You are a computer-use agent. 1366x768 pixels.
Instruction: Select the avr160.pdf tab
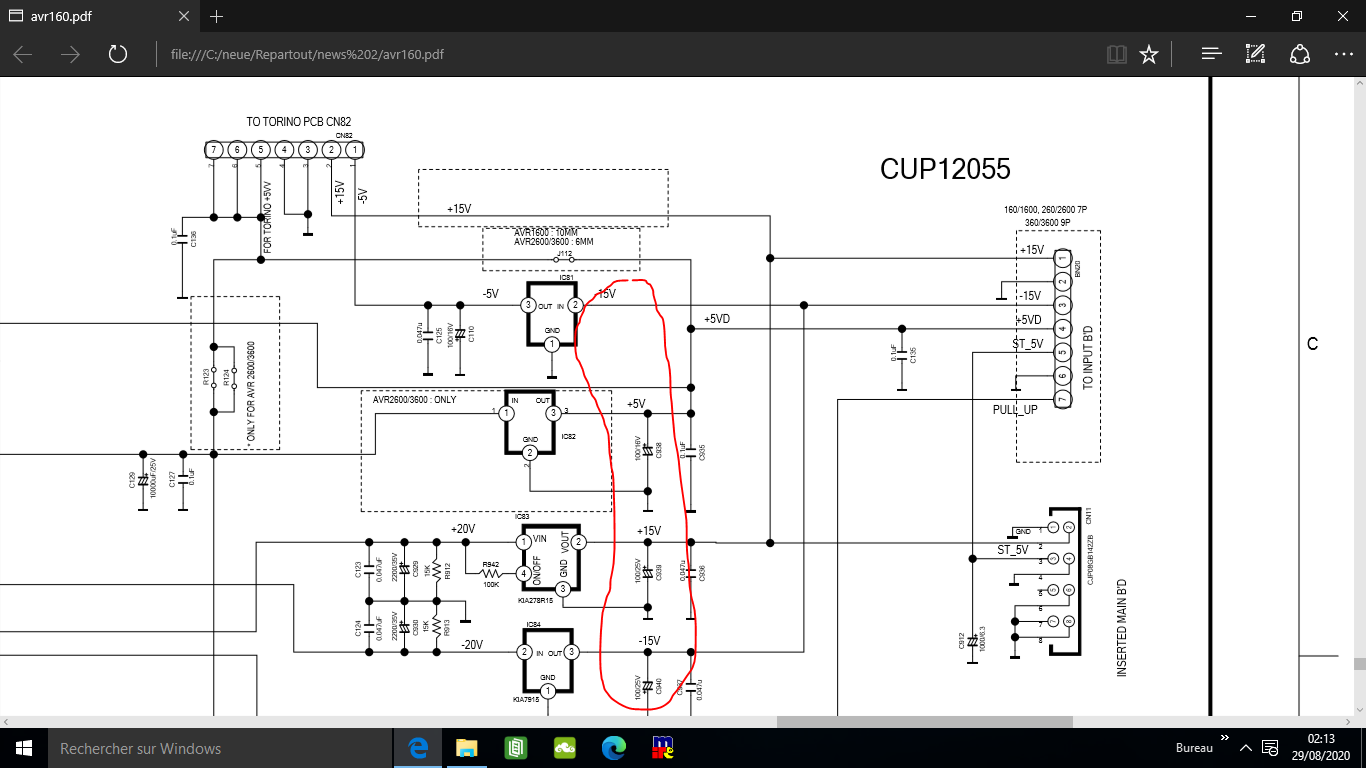click(x=99, y=16)
